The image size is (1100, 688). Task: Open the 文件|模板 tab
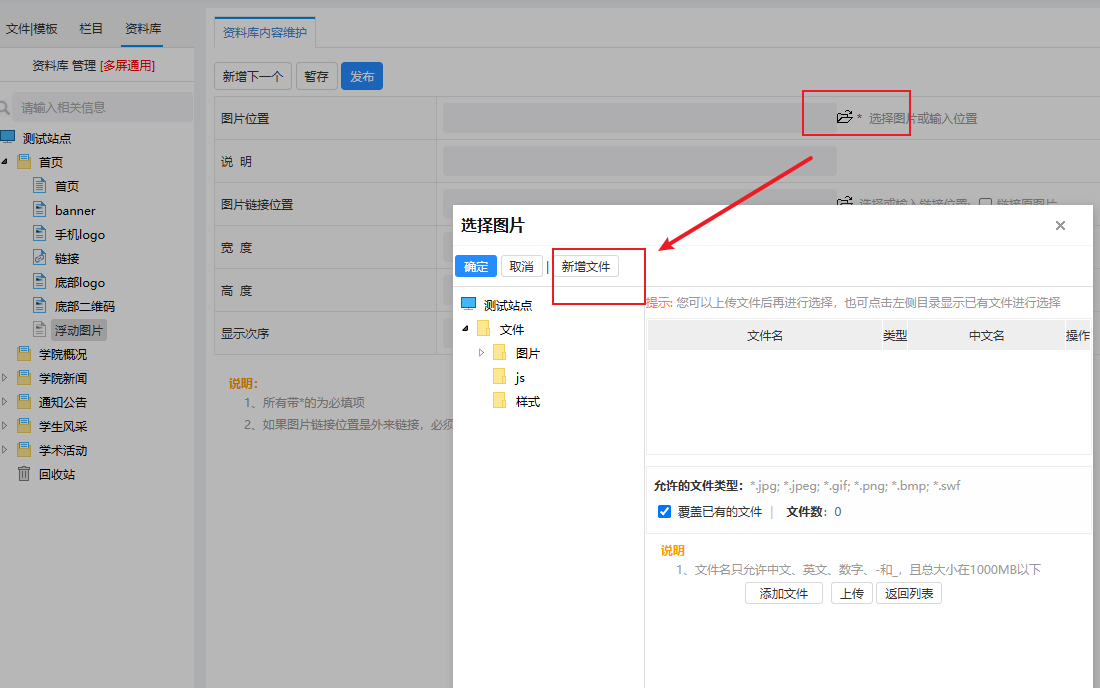(x=32, y=28)
